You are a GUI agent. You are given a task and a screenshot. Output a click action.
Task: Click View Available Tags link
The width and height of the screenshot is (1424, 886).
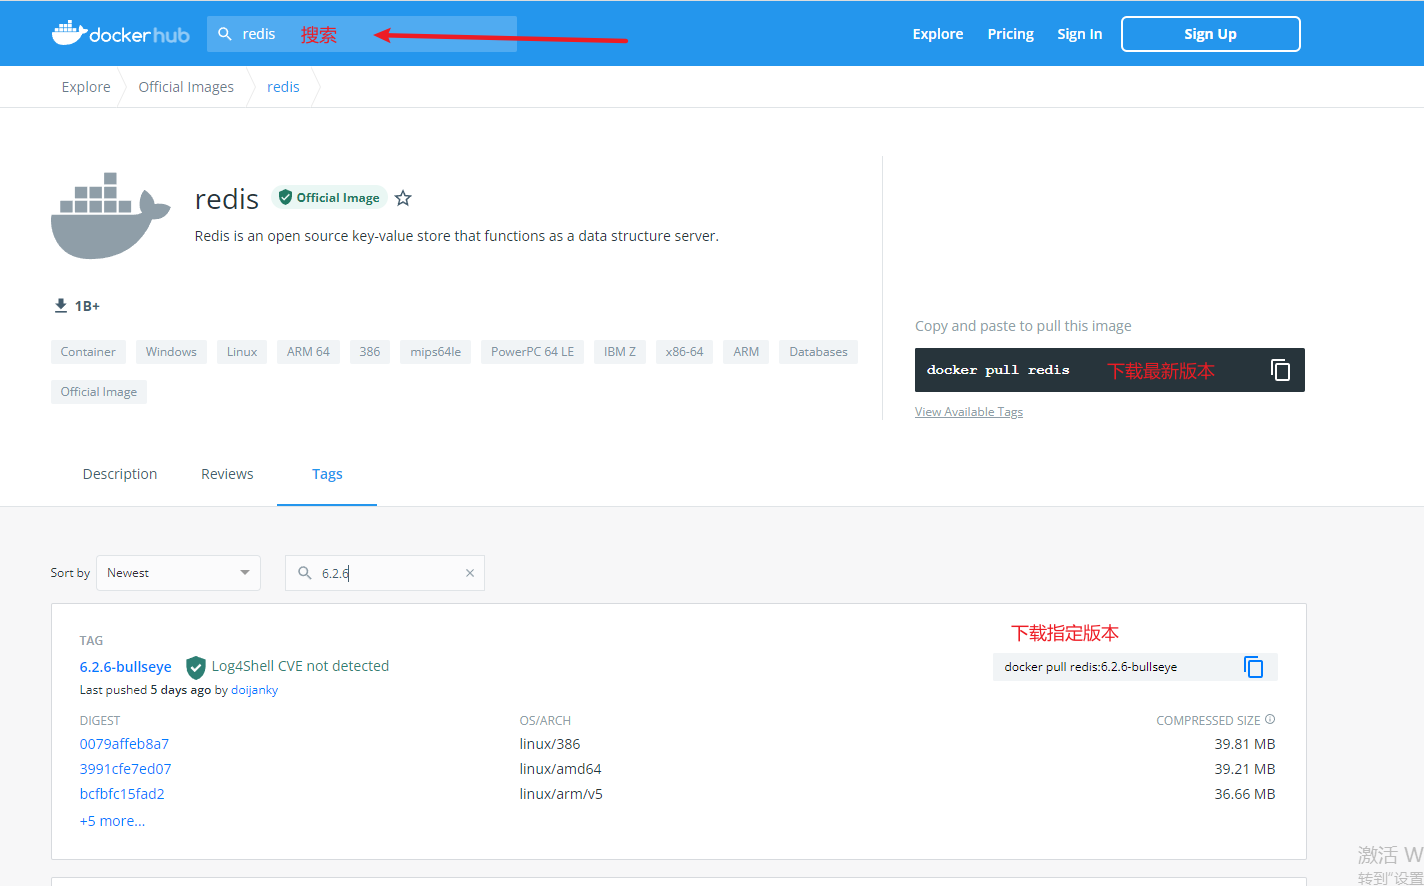click(x=969, y=412)
